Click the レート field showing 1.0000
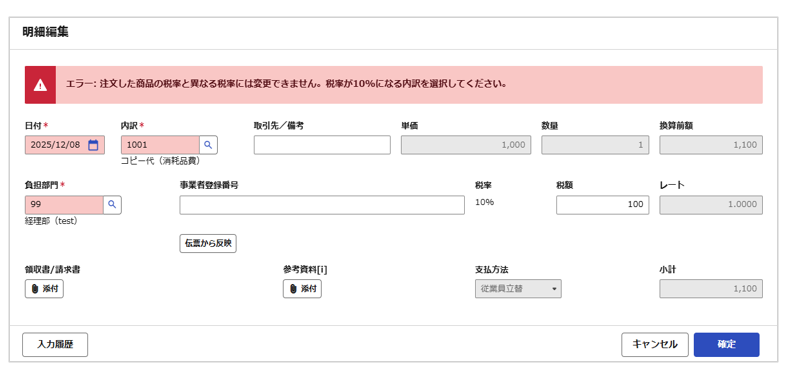 (x=711, y=205)
